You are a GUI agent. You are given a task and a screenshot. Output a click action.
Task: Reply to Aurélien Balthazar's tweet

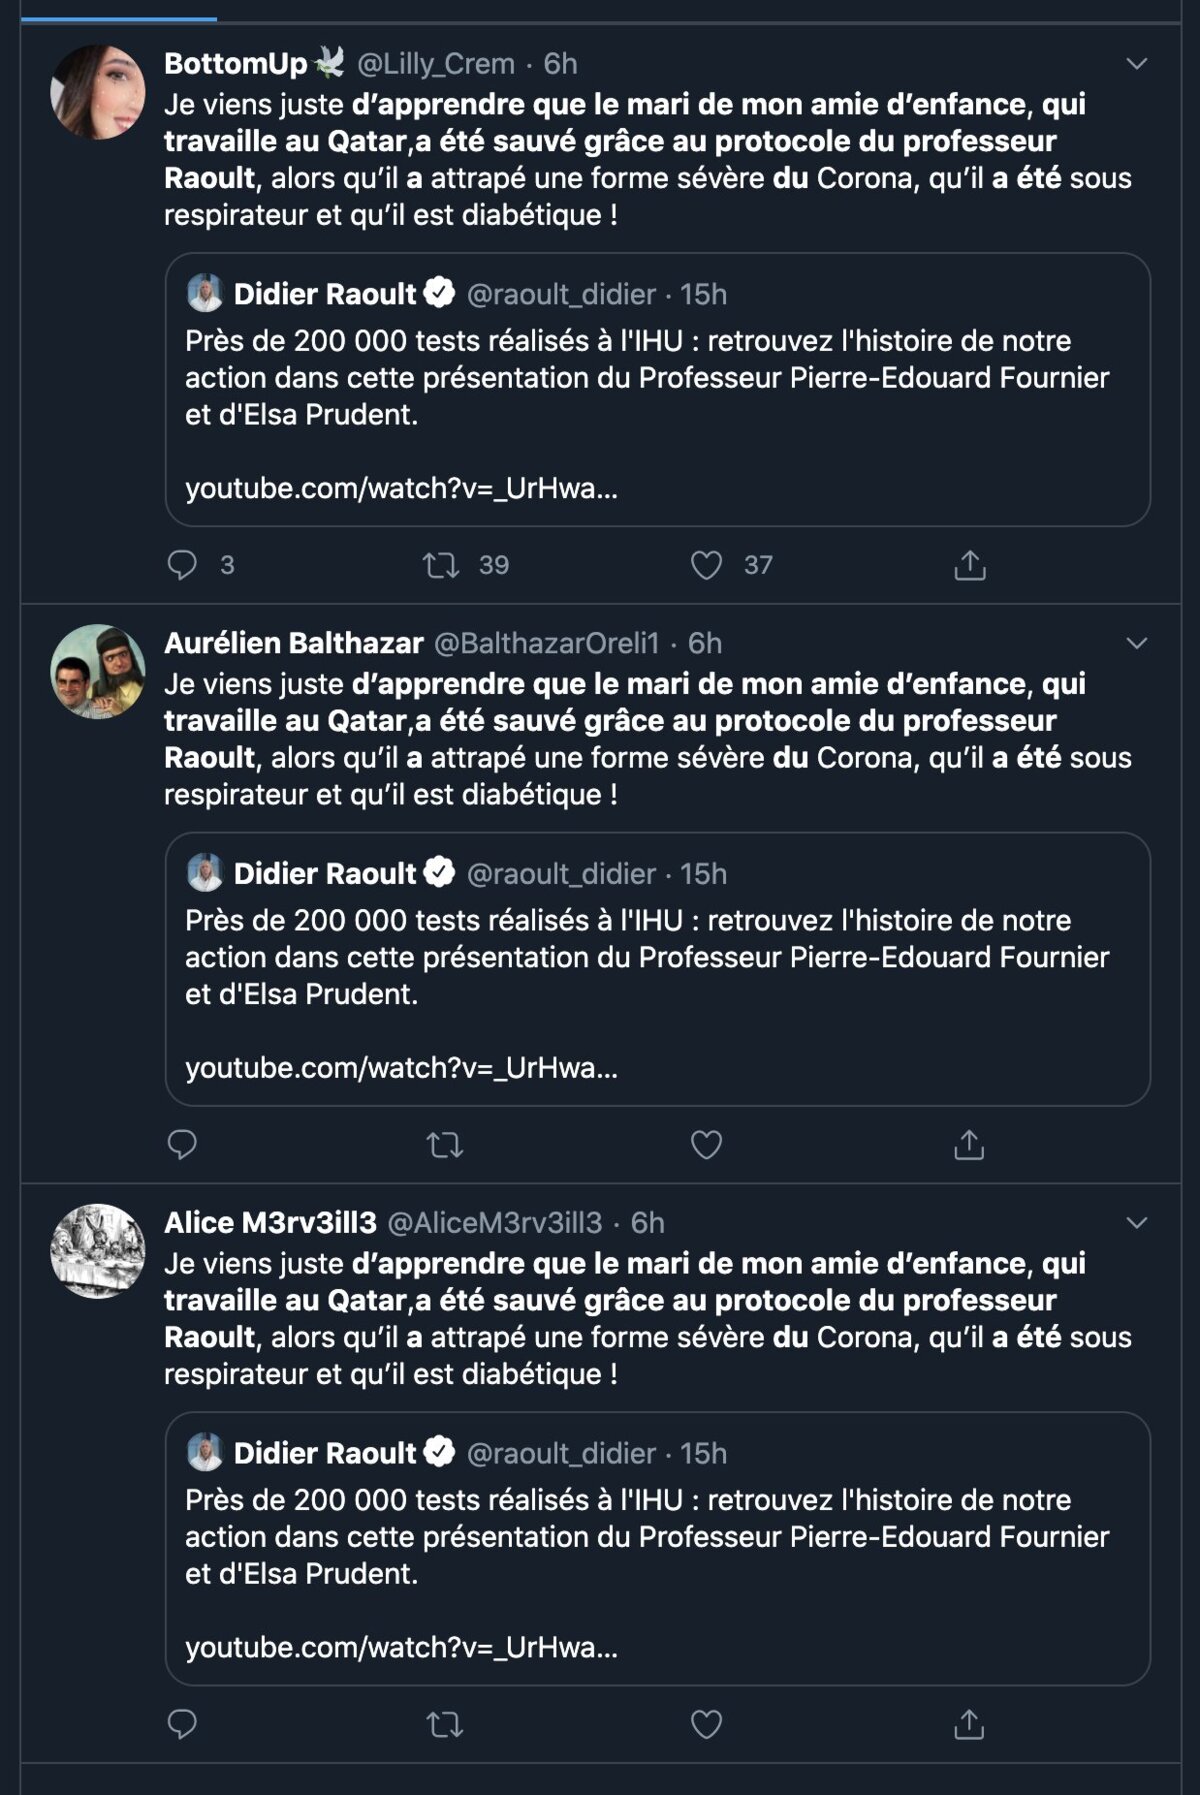tap(182, 1144)
